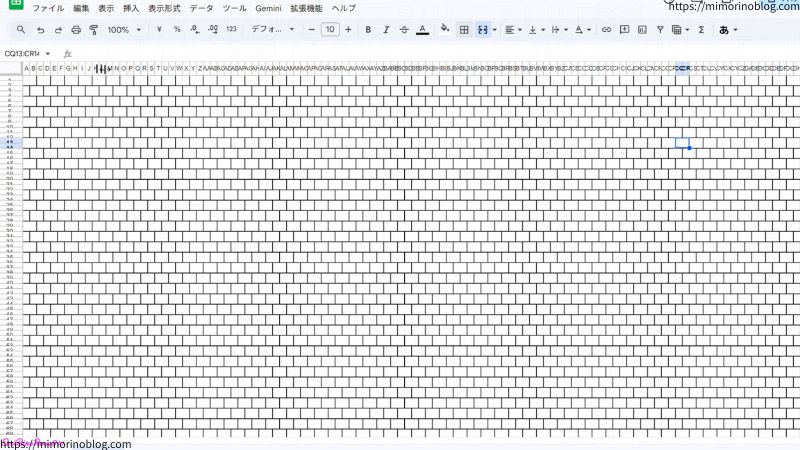Open the font family dropdown

coord(272,30)
